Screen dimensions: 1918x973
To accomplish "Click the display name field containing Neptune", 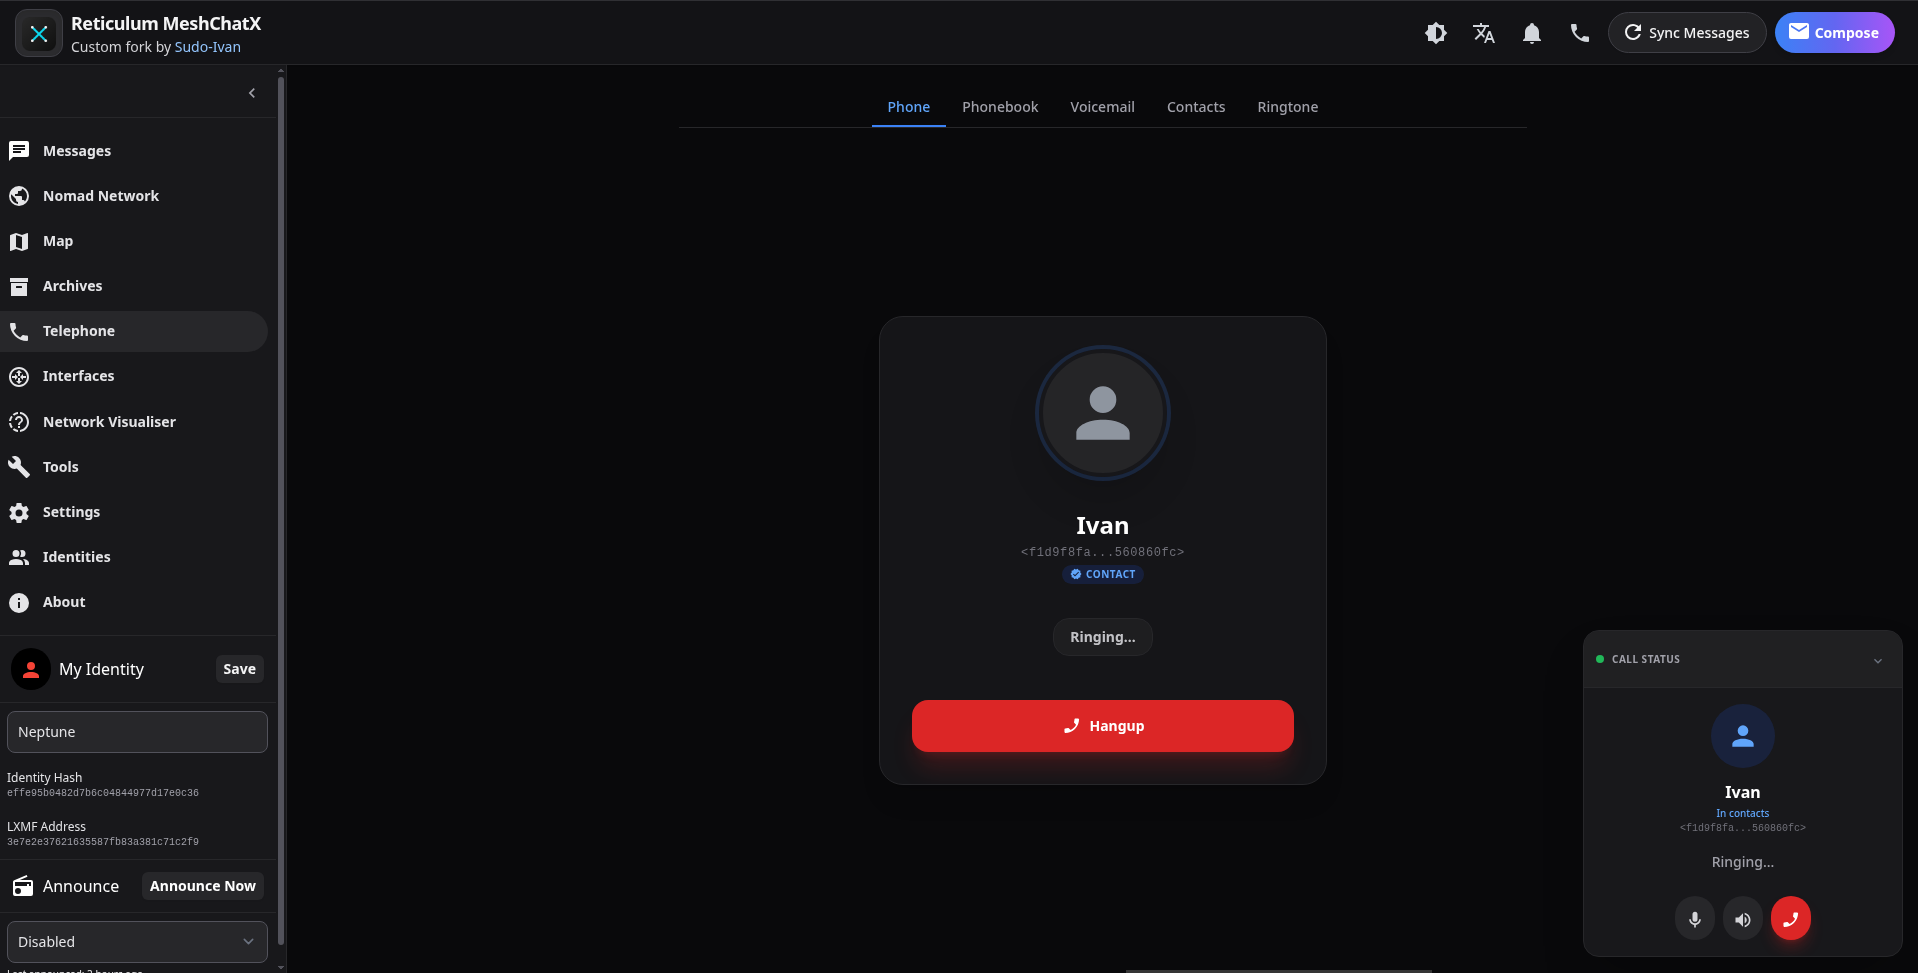I will point(137,732).
